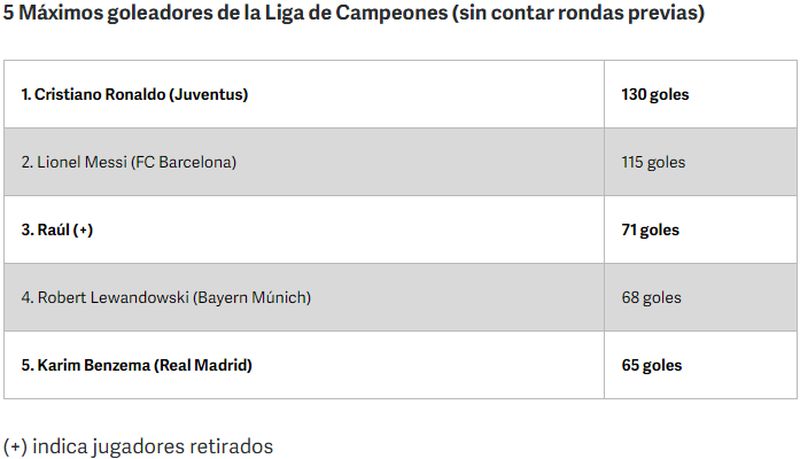Screen dimensions: 800x459
Task: Click the (+) marker beside Raúl
Action: (x=83, y=230)
